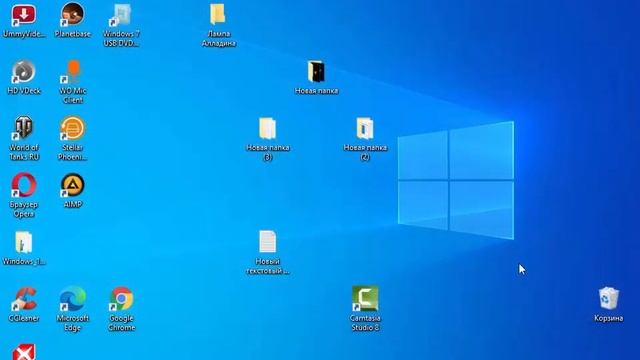This screenshot has width=640, height=360.
Task: Select the WO Mic Client icon
Action: [x=73, y=72]
